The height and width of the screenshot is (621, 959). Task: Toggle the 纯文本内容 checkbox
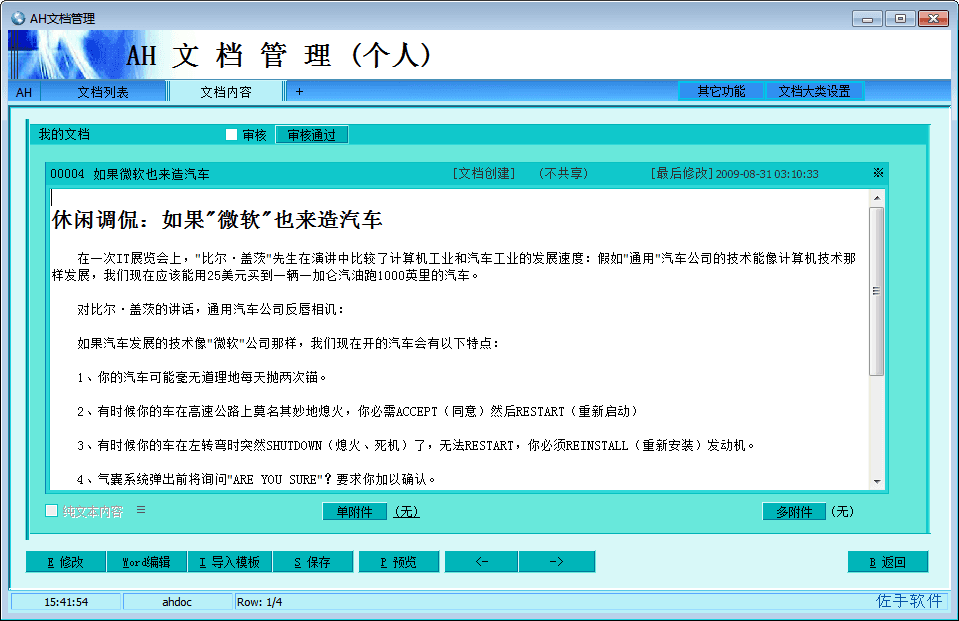click(x=51, y=511)
